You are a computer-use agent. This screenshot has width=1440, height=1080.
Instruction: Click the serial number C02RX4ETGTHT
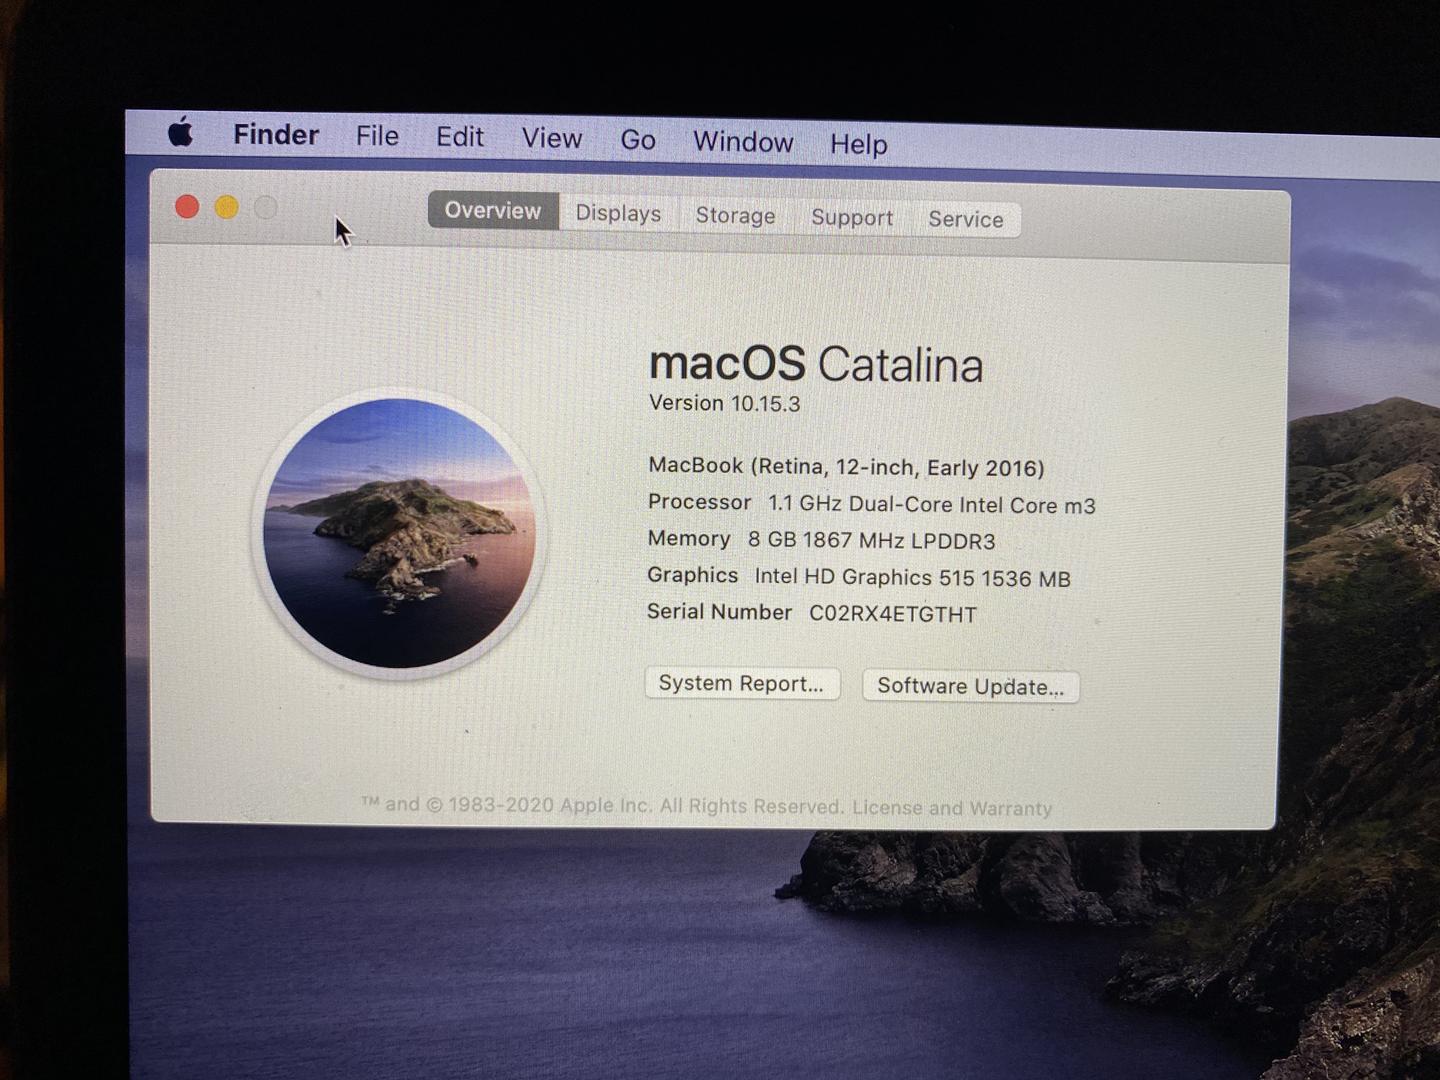point(893,614)
